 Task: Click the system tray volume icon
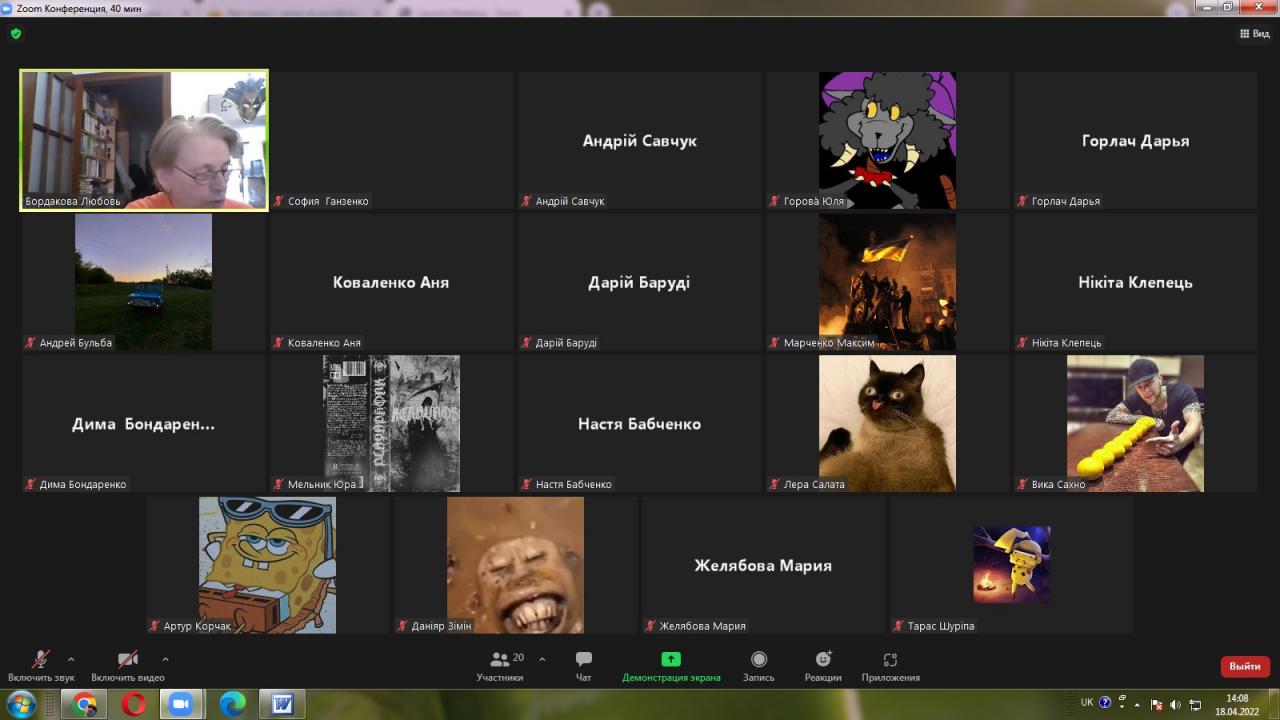(x=1175, y=704)
